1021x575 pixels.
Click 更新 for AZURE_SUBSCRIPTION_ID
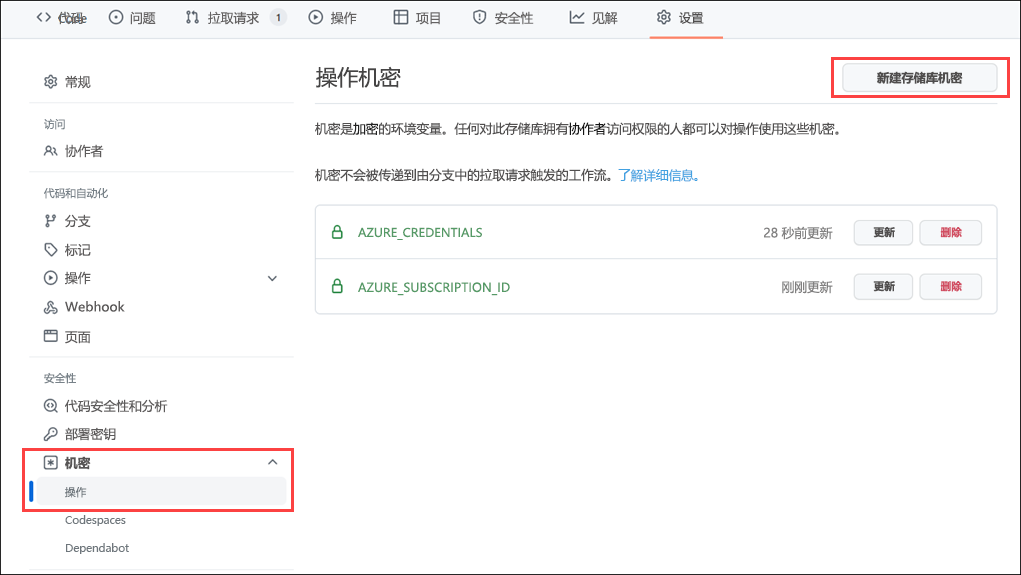[883, 287]
